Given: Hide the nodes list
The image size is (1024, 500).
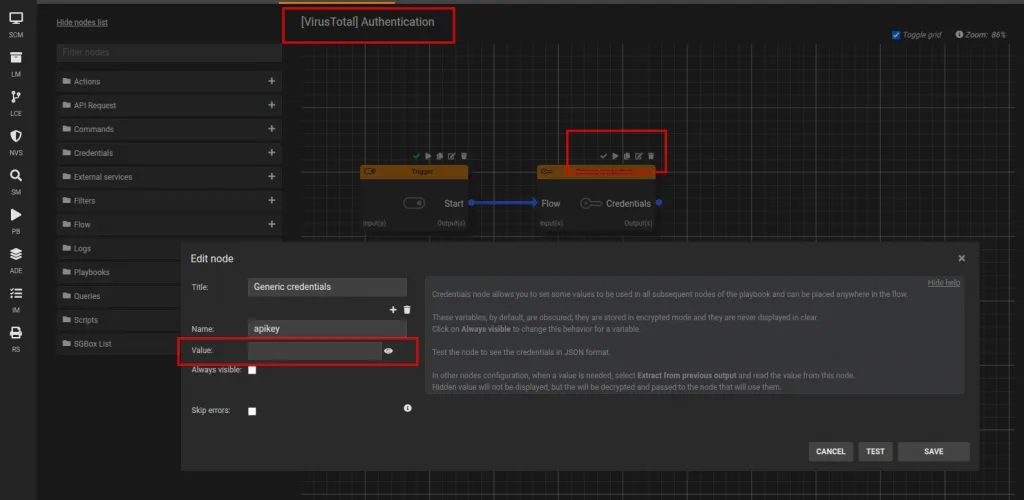Looking at the screenshot, I should (x=82, y=22).
